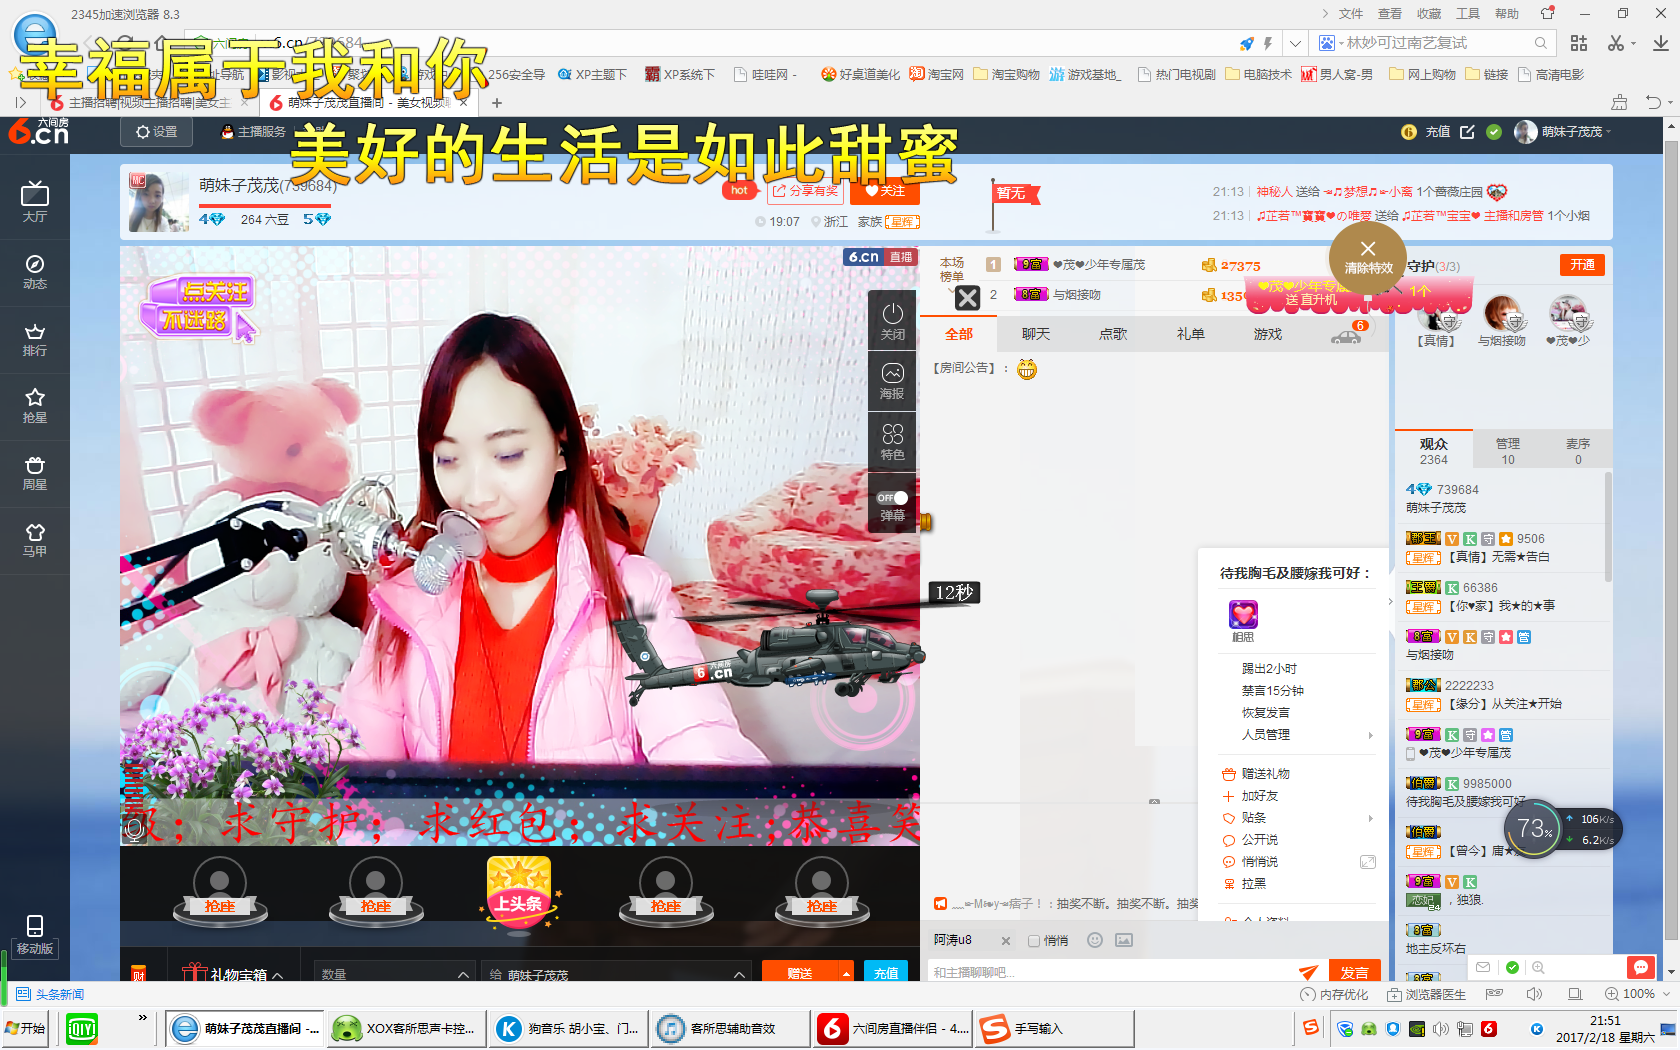The width and height of the screenshot is (1680, 1050).
Task: Open the red chat bubble icon bottom right
Action: coord(1641,967)
